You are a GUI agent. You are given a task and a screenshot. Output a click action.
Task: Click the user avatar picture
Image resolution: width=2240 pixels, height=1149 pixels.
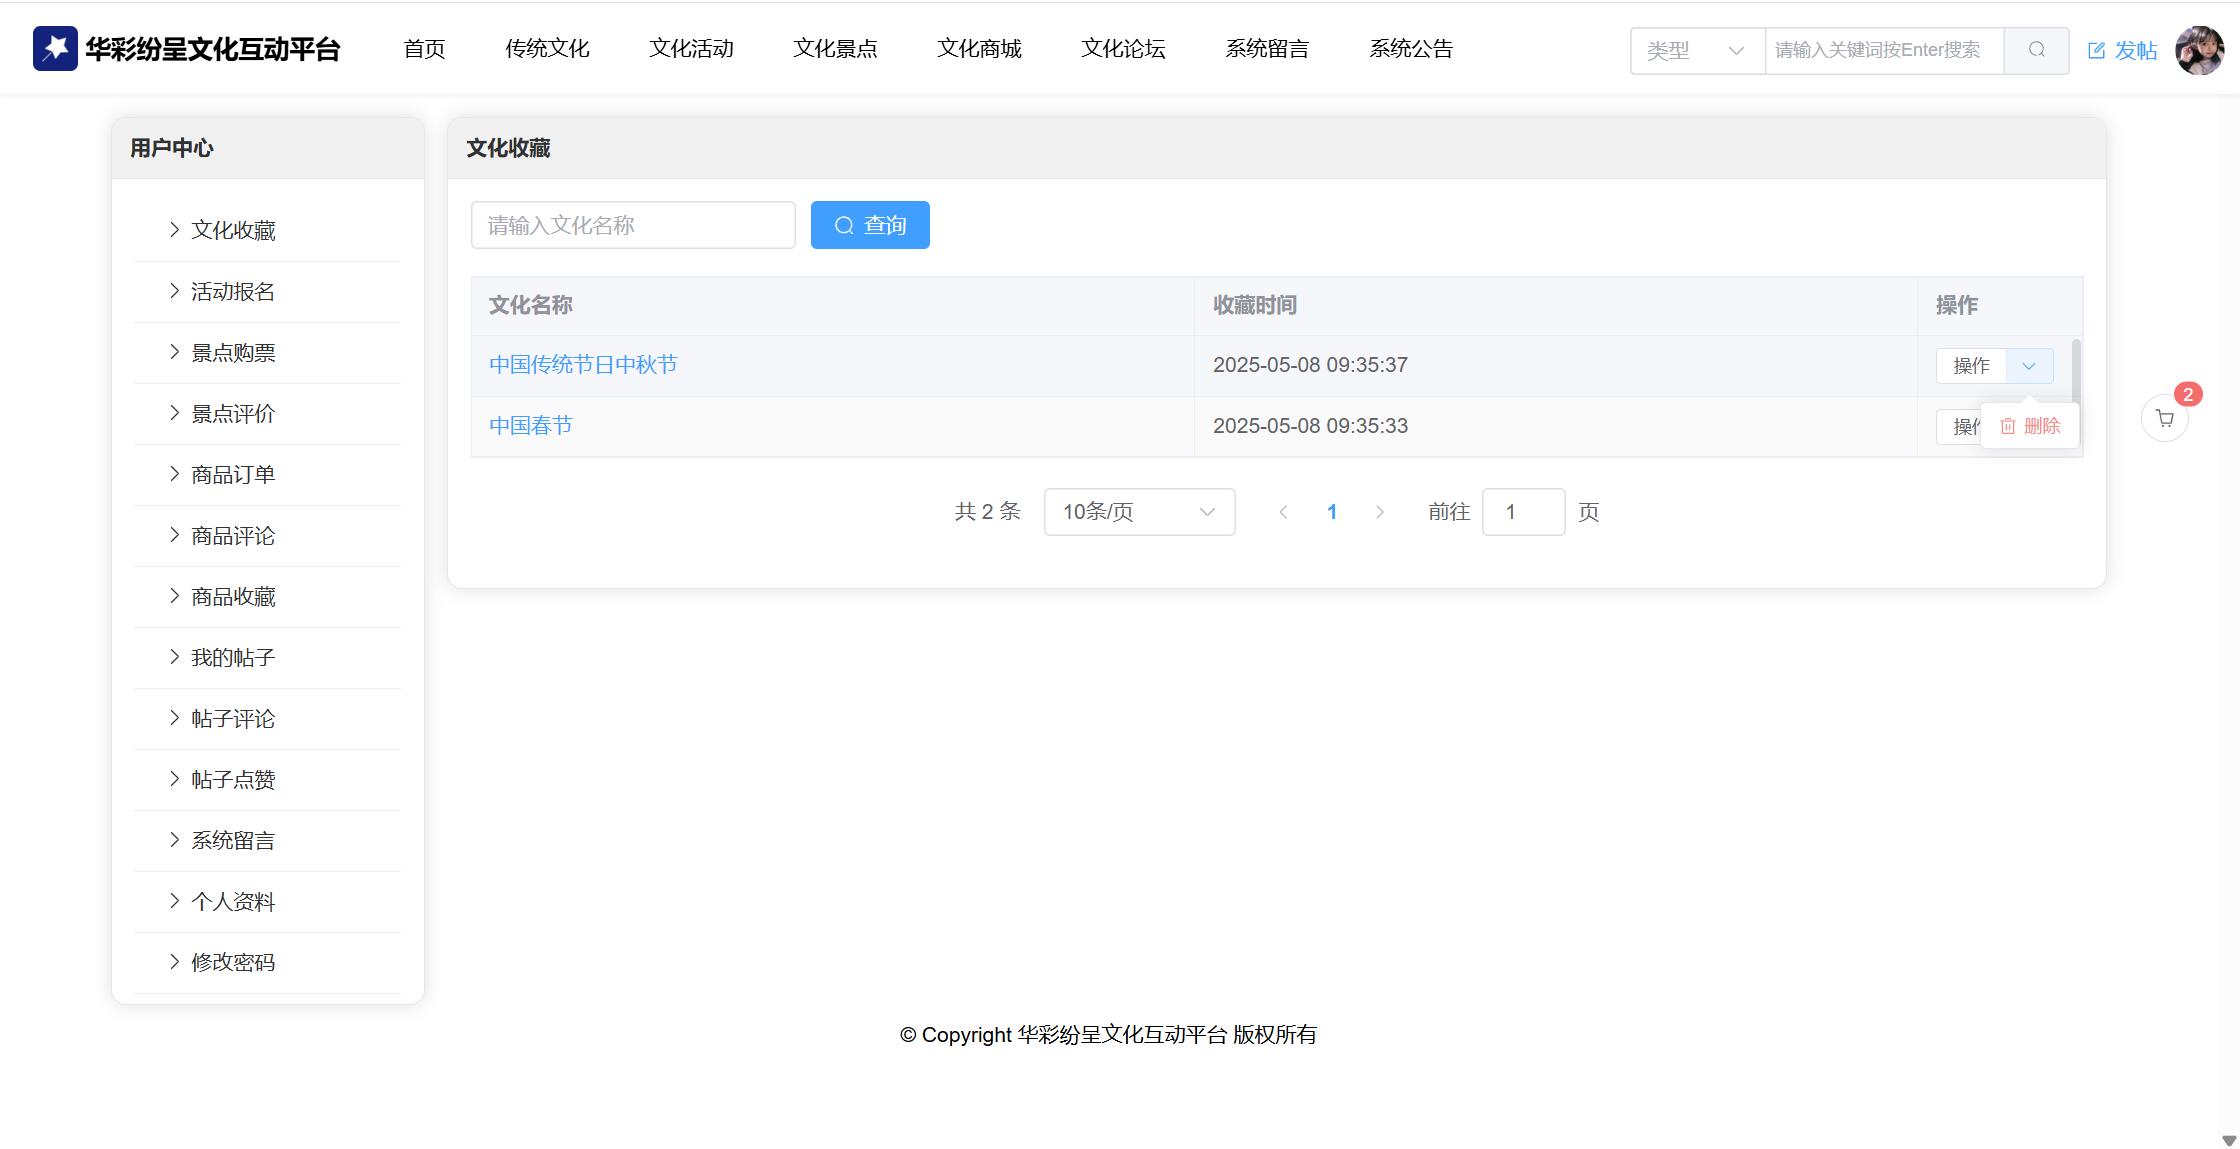click(2199, 50)
